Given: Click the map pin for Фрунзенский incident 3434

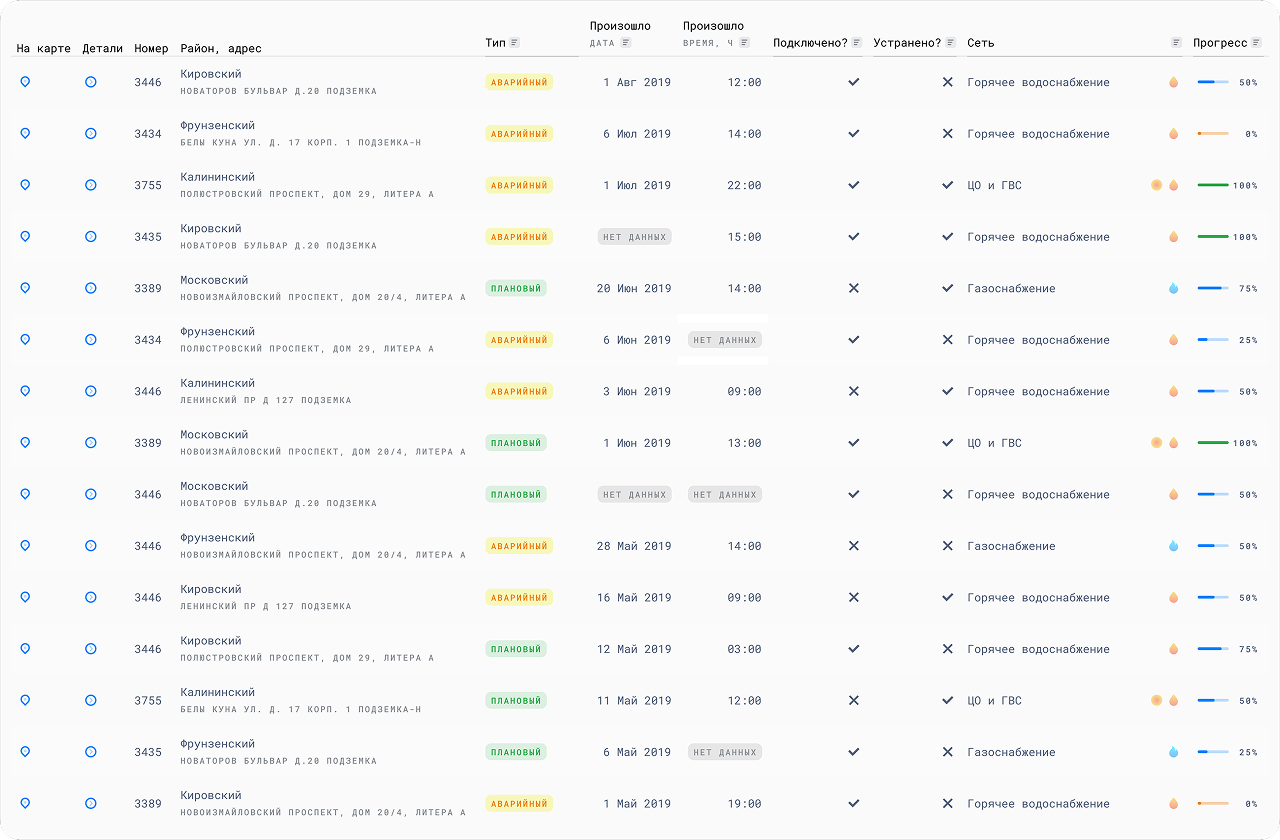Looking at the screenshot, I should [x=25, y=133].
